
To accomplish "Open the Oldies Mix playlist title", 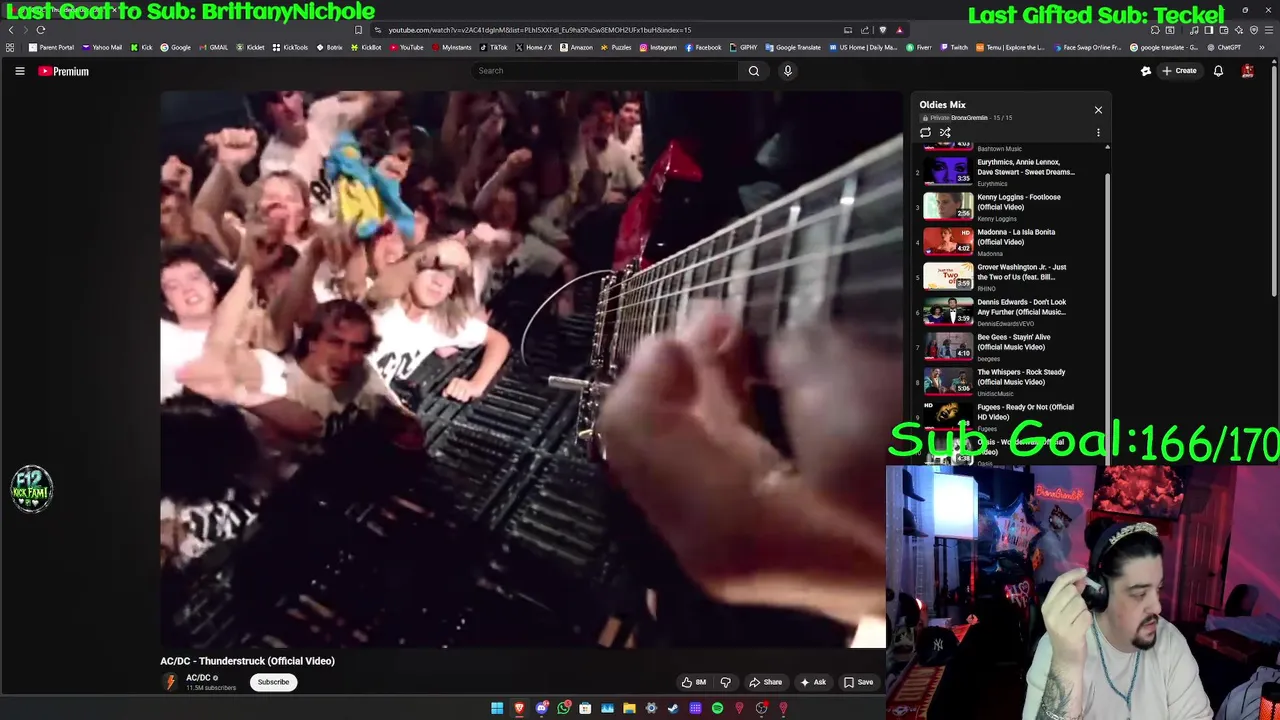I will tap(942, 105).
